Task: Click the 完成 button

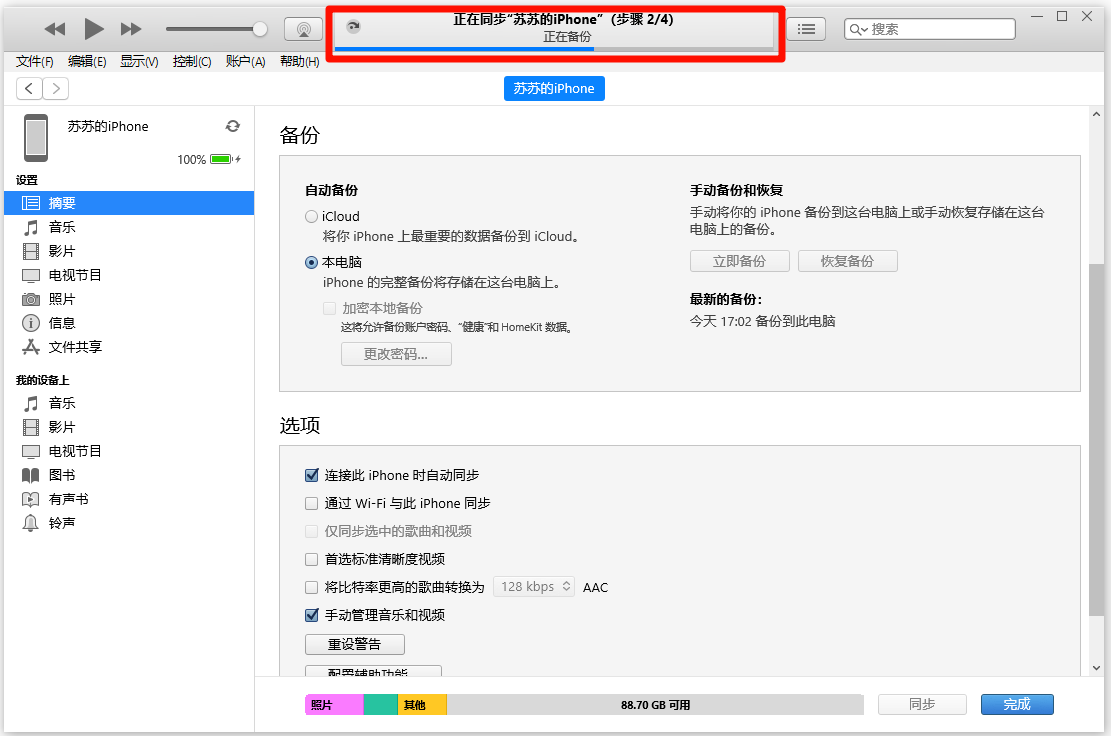Action: (1017, 705)
